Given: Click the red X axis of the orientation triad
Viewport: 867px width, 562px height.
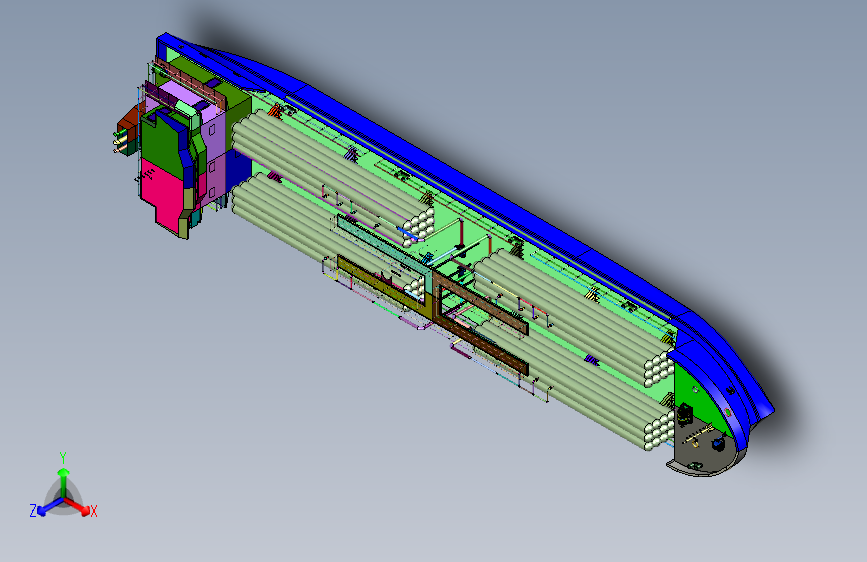Looking at the screenshot, I should click(78, 507).
